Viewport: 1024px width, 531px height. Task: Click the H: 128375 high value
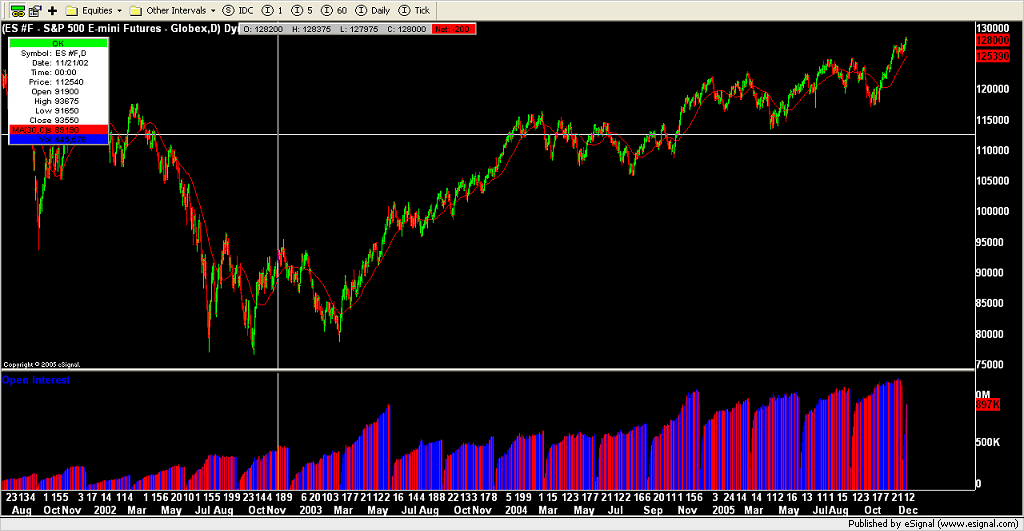311,29
